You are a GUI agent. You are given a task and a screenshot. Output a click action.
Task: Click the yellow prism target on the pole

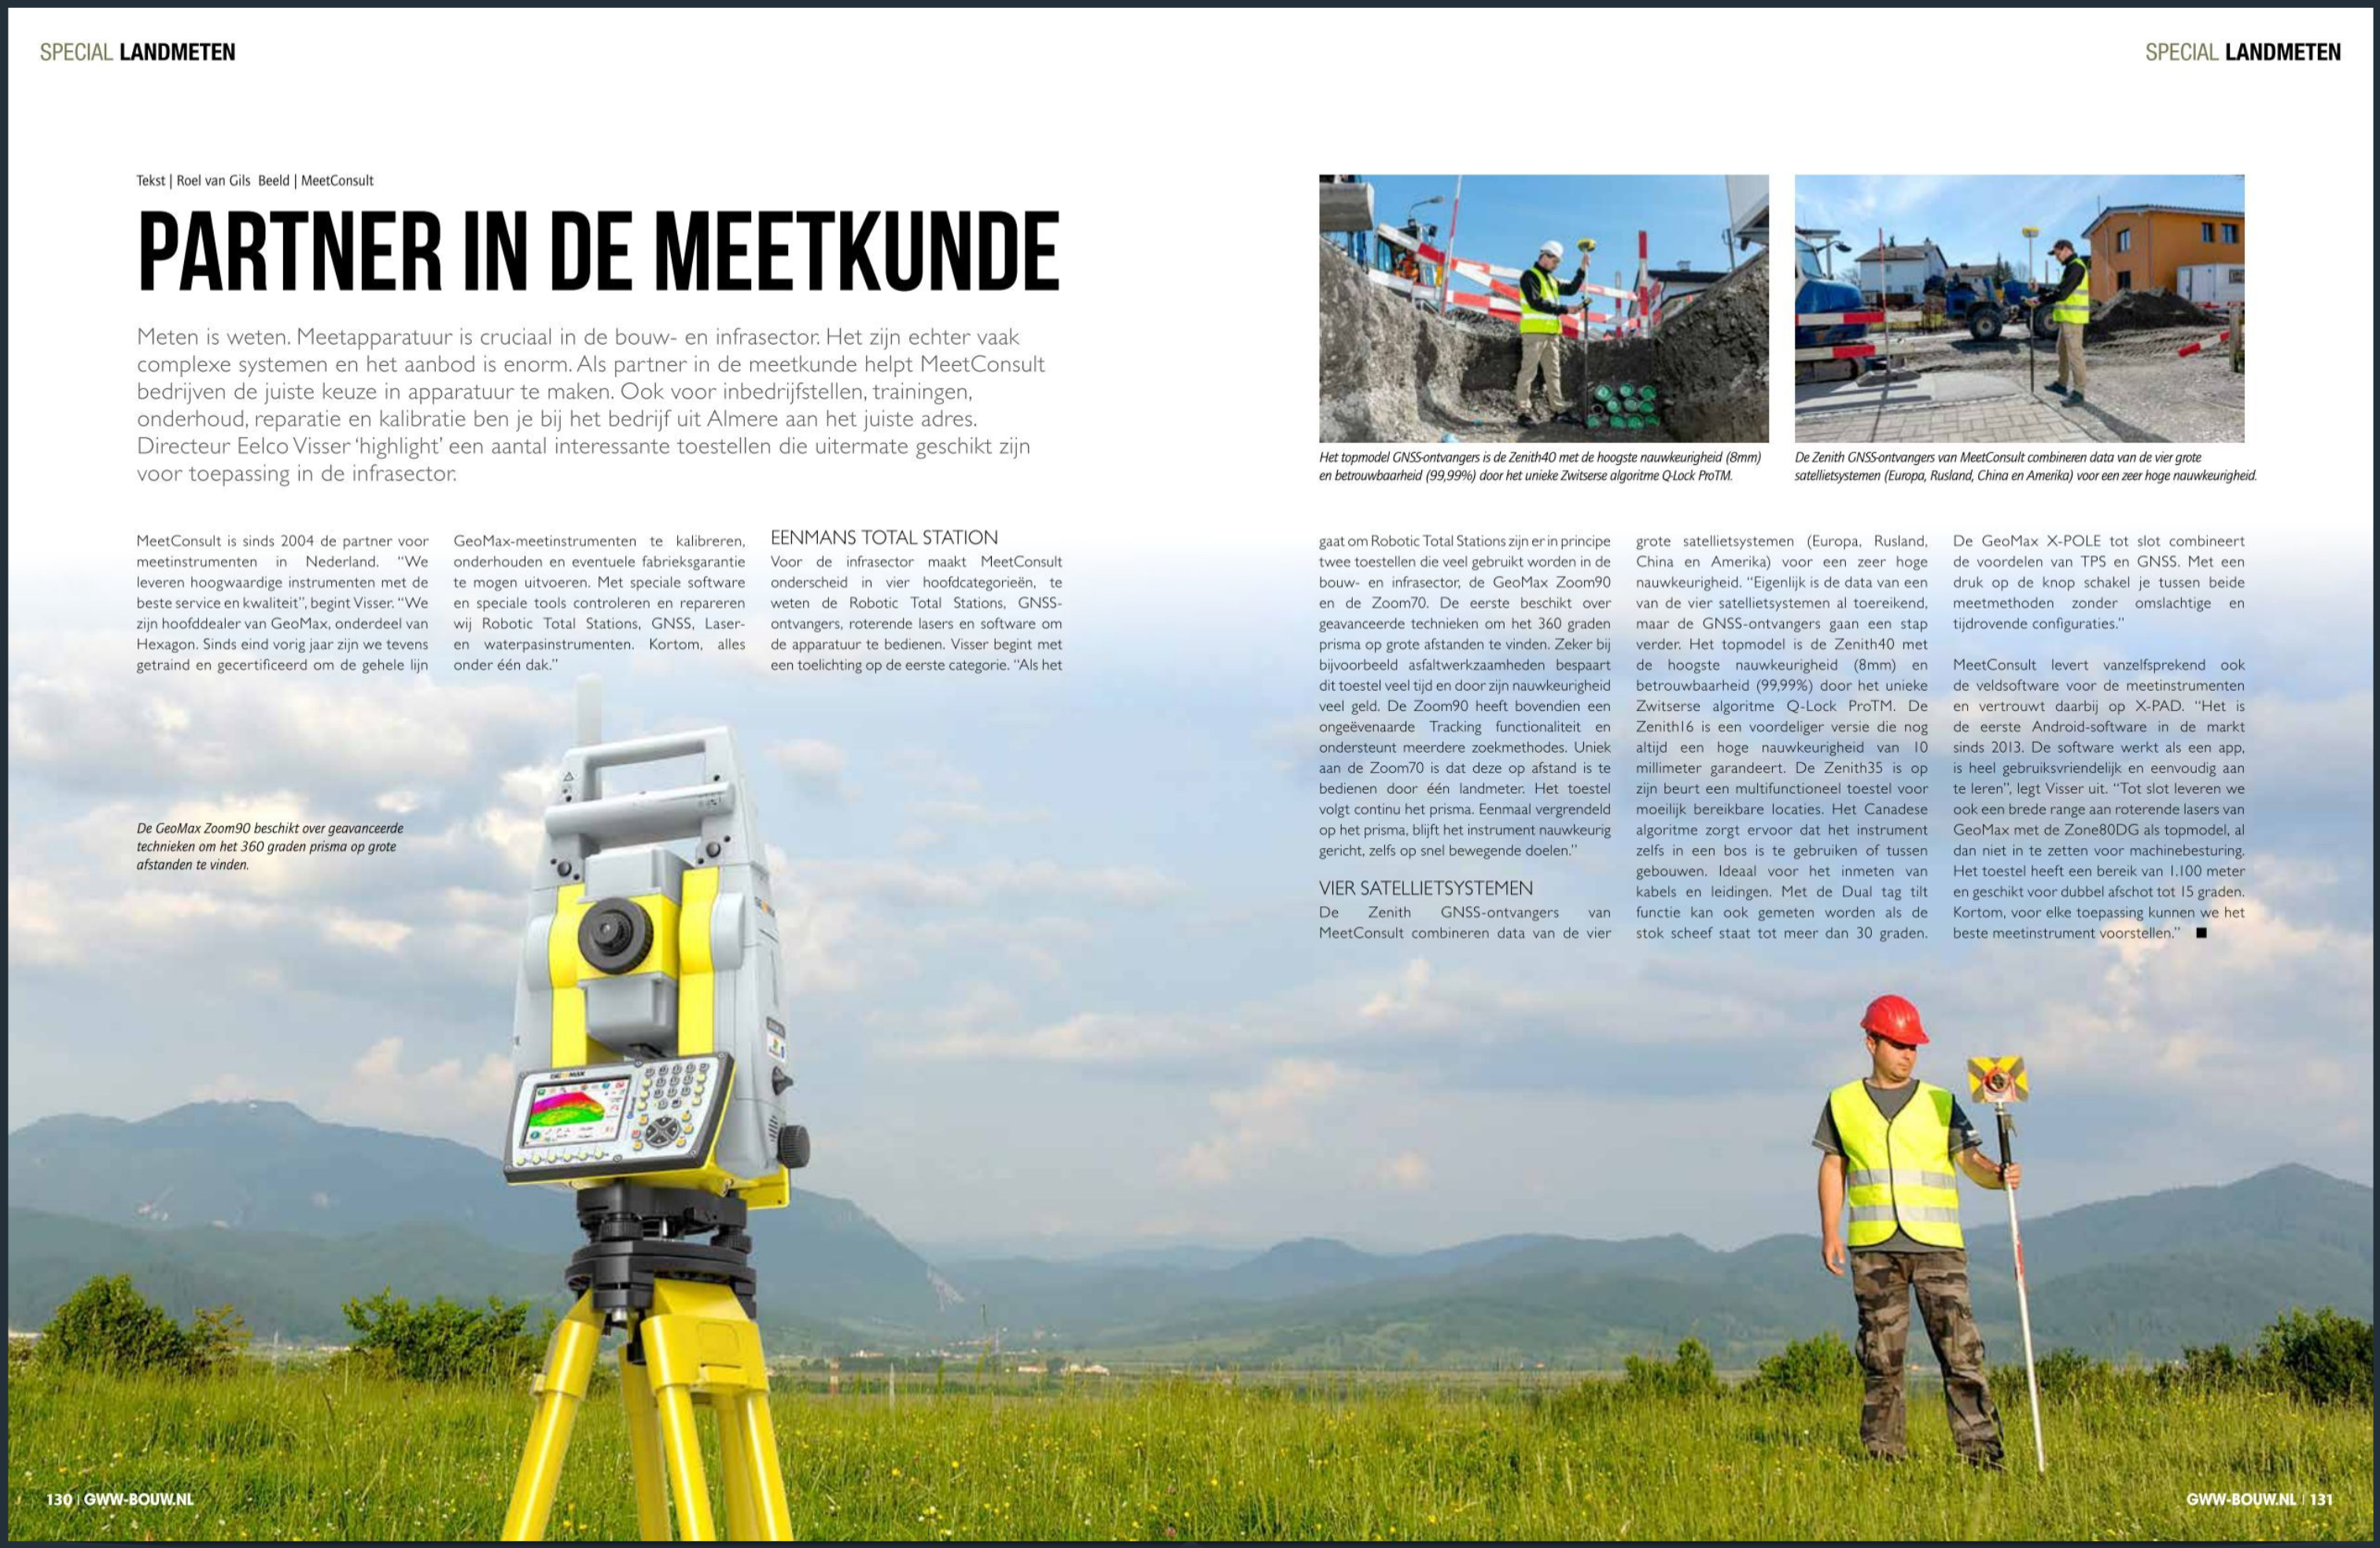coord(1997,1080)
